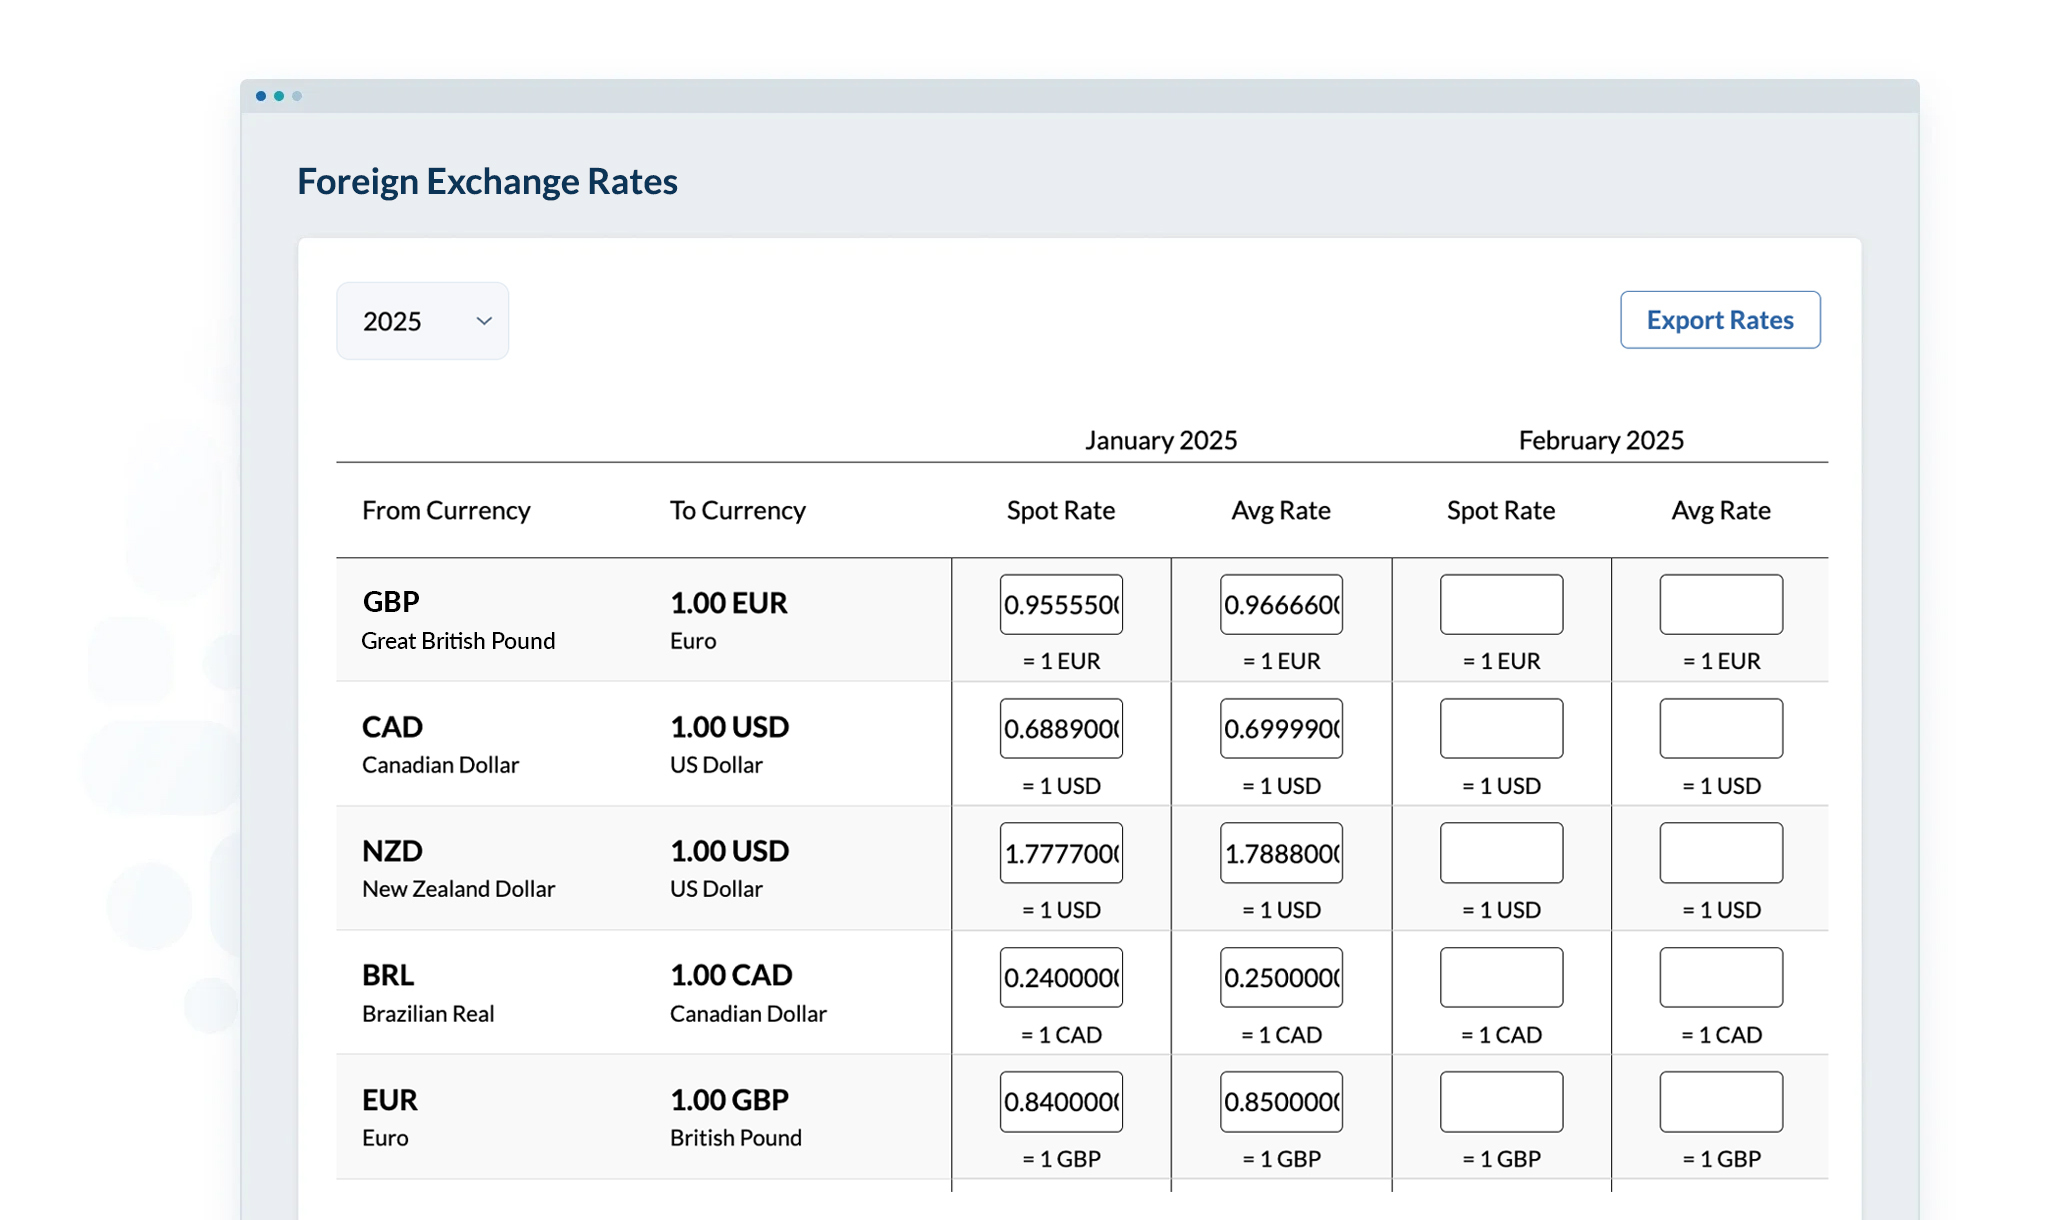
Task: Click the Foreign Exchange Rates page title
Action: tap(487, 181)
